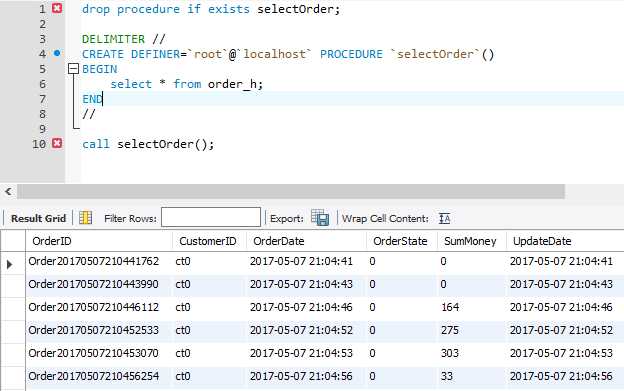624x391 pixels.
Task: Sort by the CustomerID column header
Action: coord(209,241)
